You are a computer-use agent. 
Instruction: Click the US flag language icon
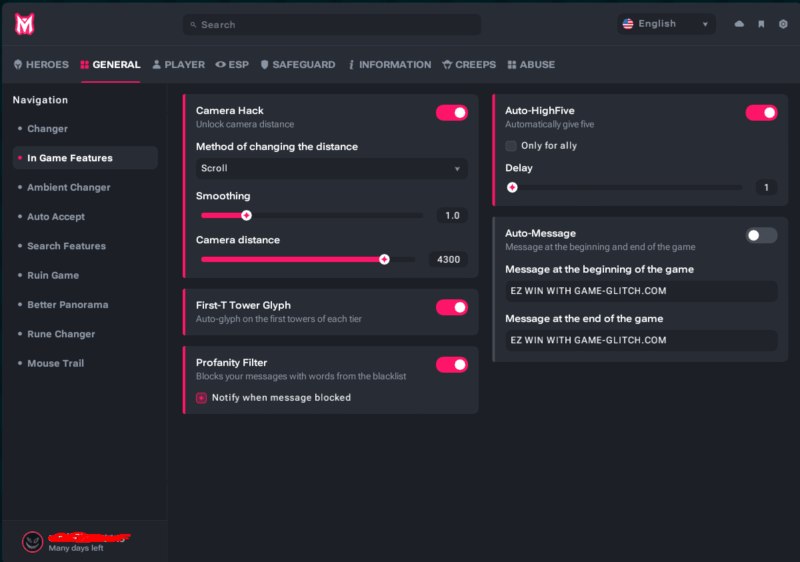628,24
